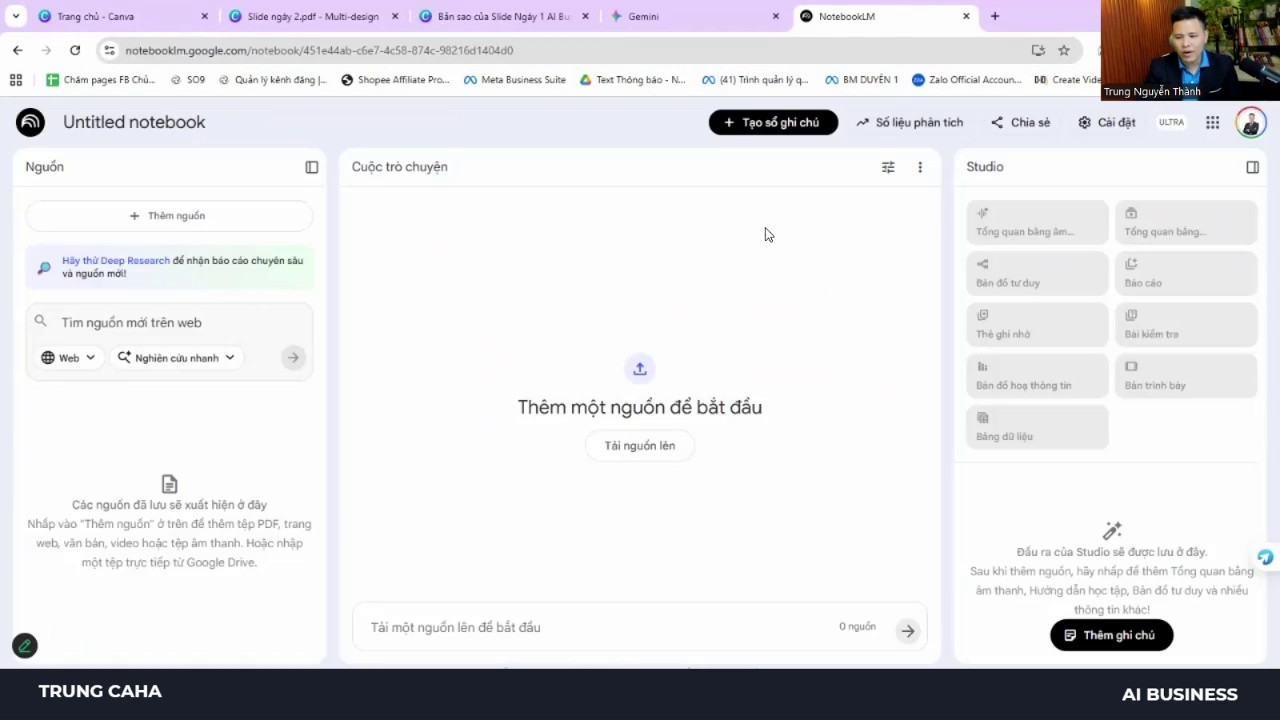Open the browser tab search dropdown

[16, 16]
